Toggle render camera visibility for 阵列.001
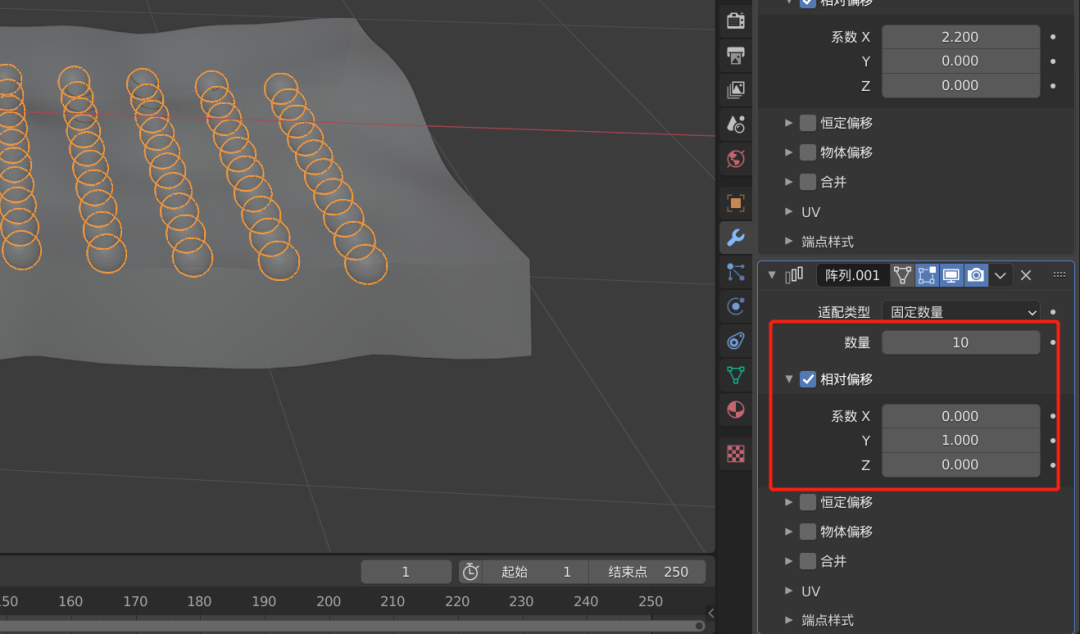 [975, 276]
